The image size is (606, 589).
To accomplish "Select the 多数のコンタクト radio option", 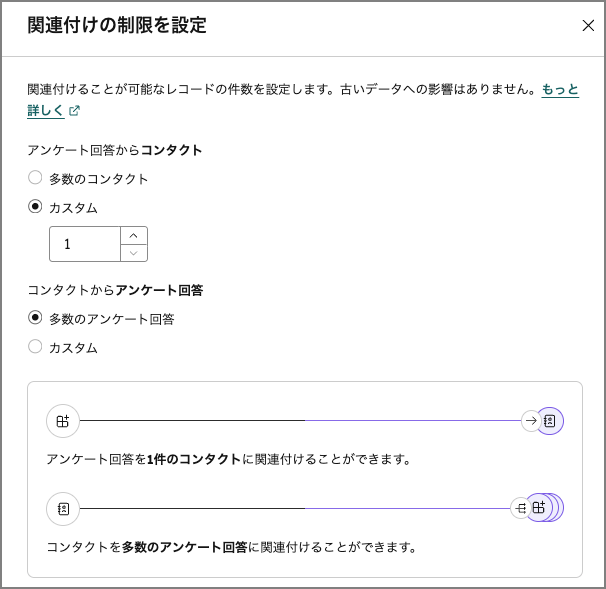I will 36,178.
